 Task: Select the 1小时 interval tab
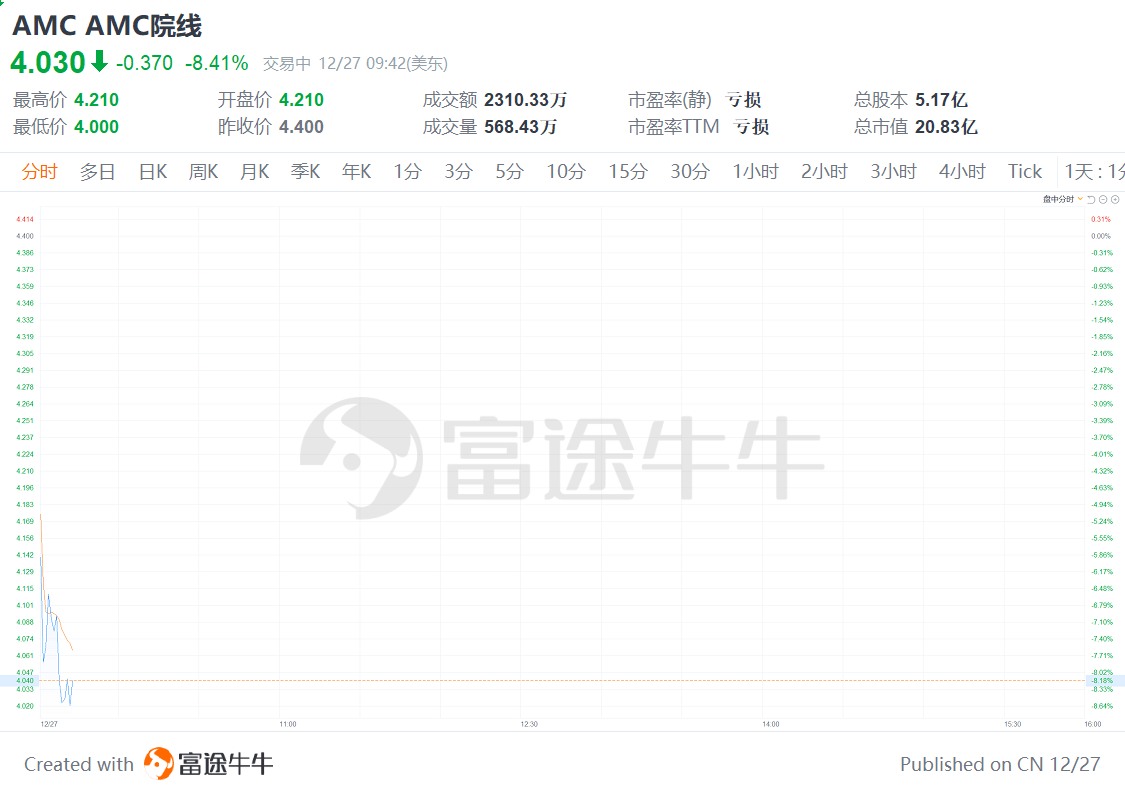[x=756, y=172]
